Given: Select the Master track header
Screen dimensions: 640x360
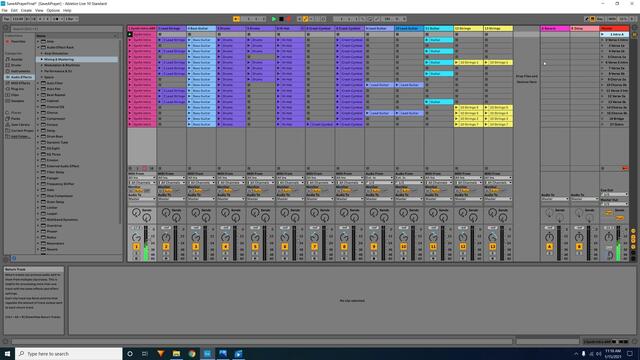Looking at the screenshot, I should point(614,28).
